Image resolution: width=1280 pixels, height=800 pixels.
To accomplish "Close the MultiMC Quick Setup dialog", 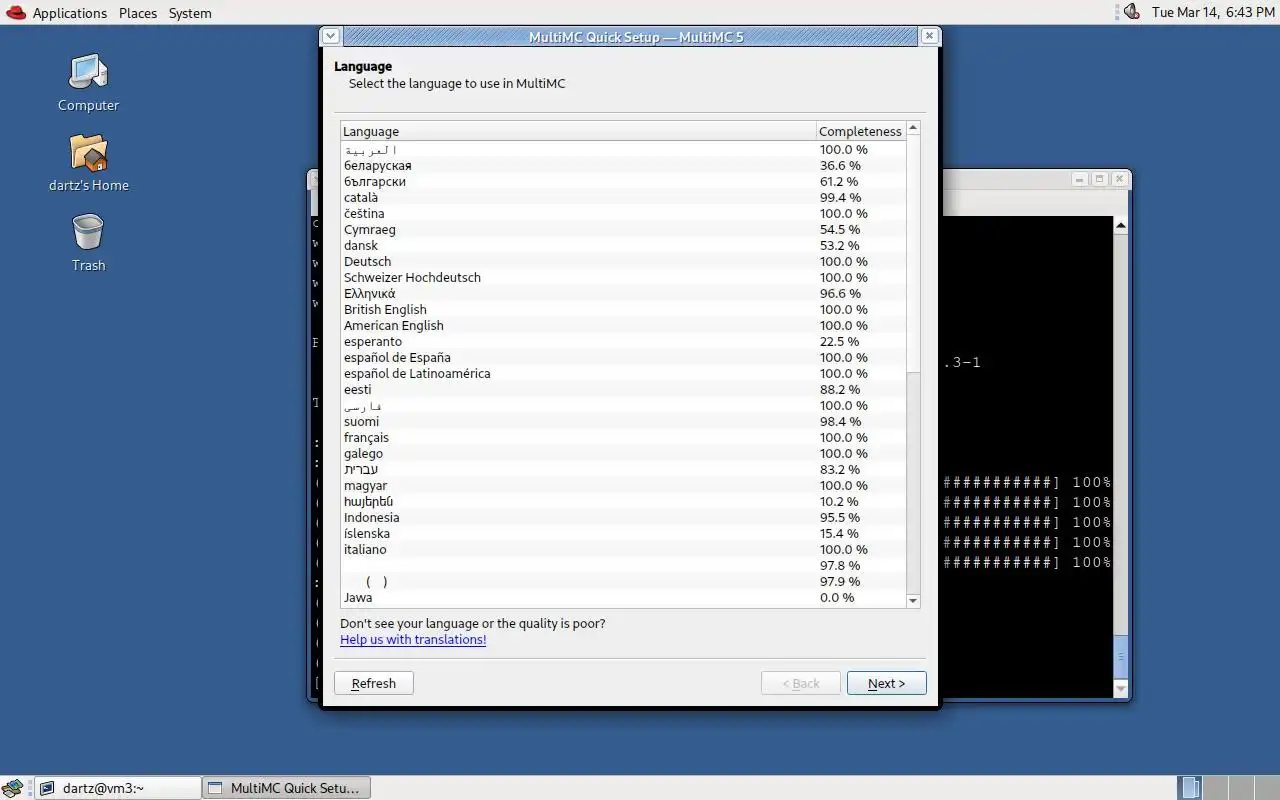I will 929,36.
